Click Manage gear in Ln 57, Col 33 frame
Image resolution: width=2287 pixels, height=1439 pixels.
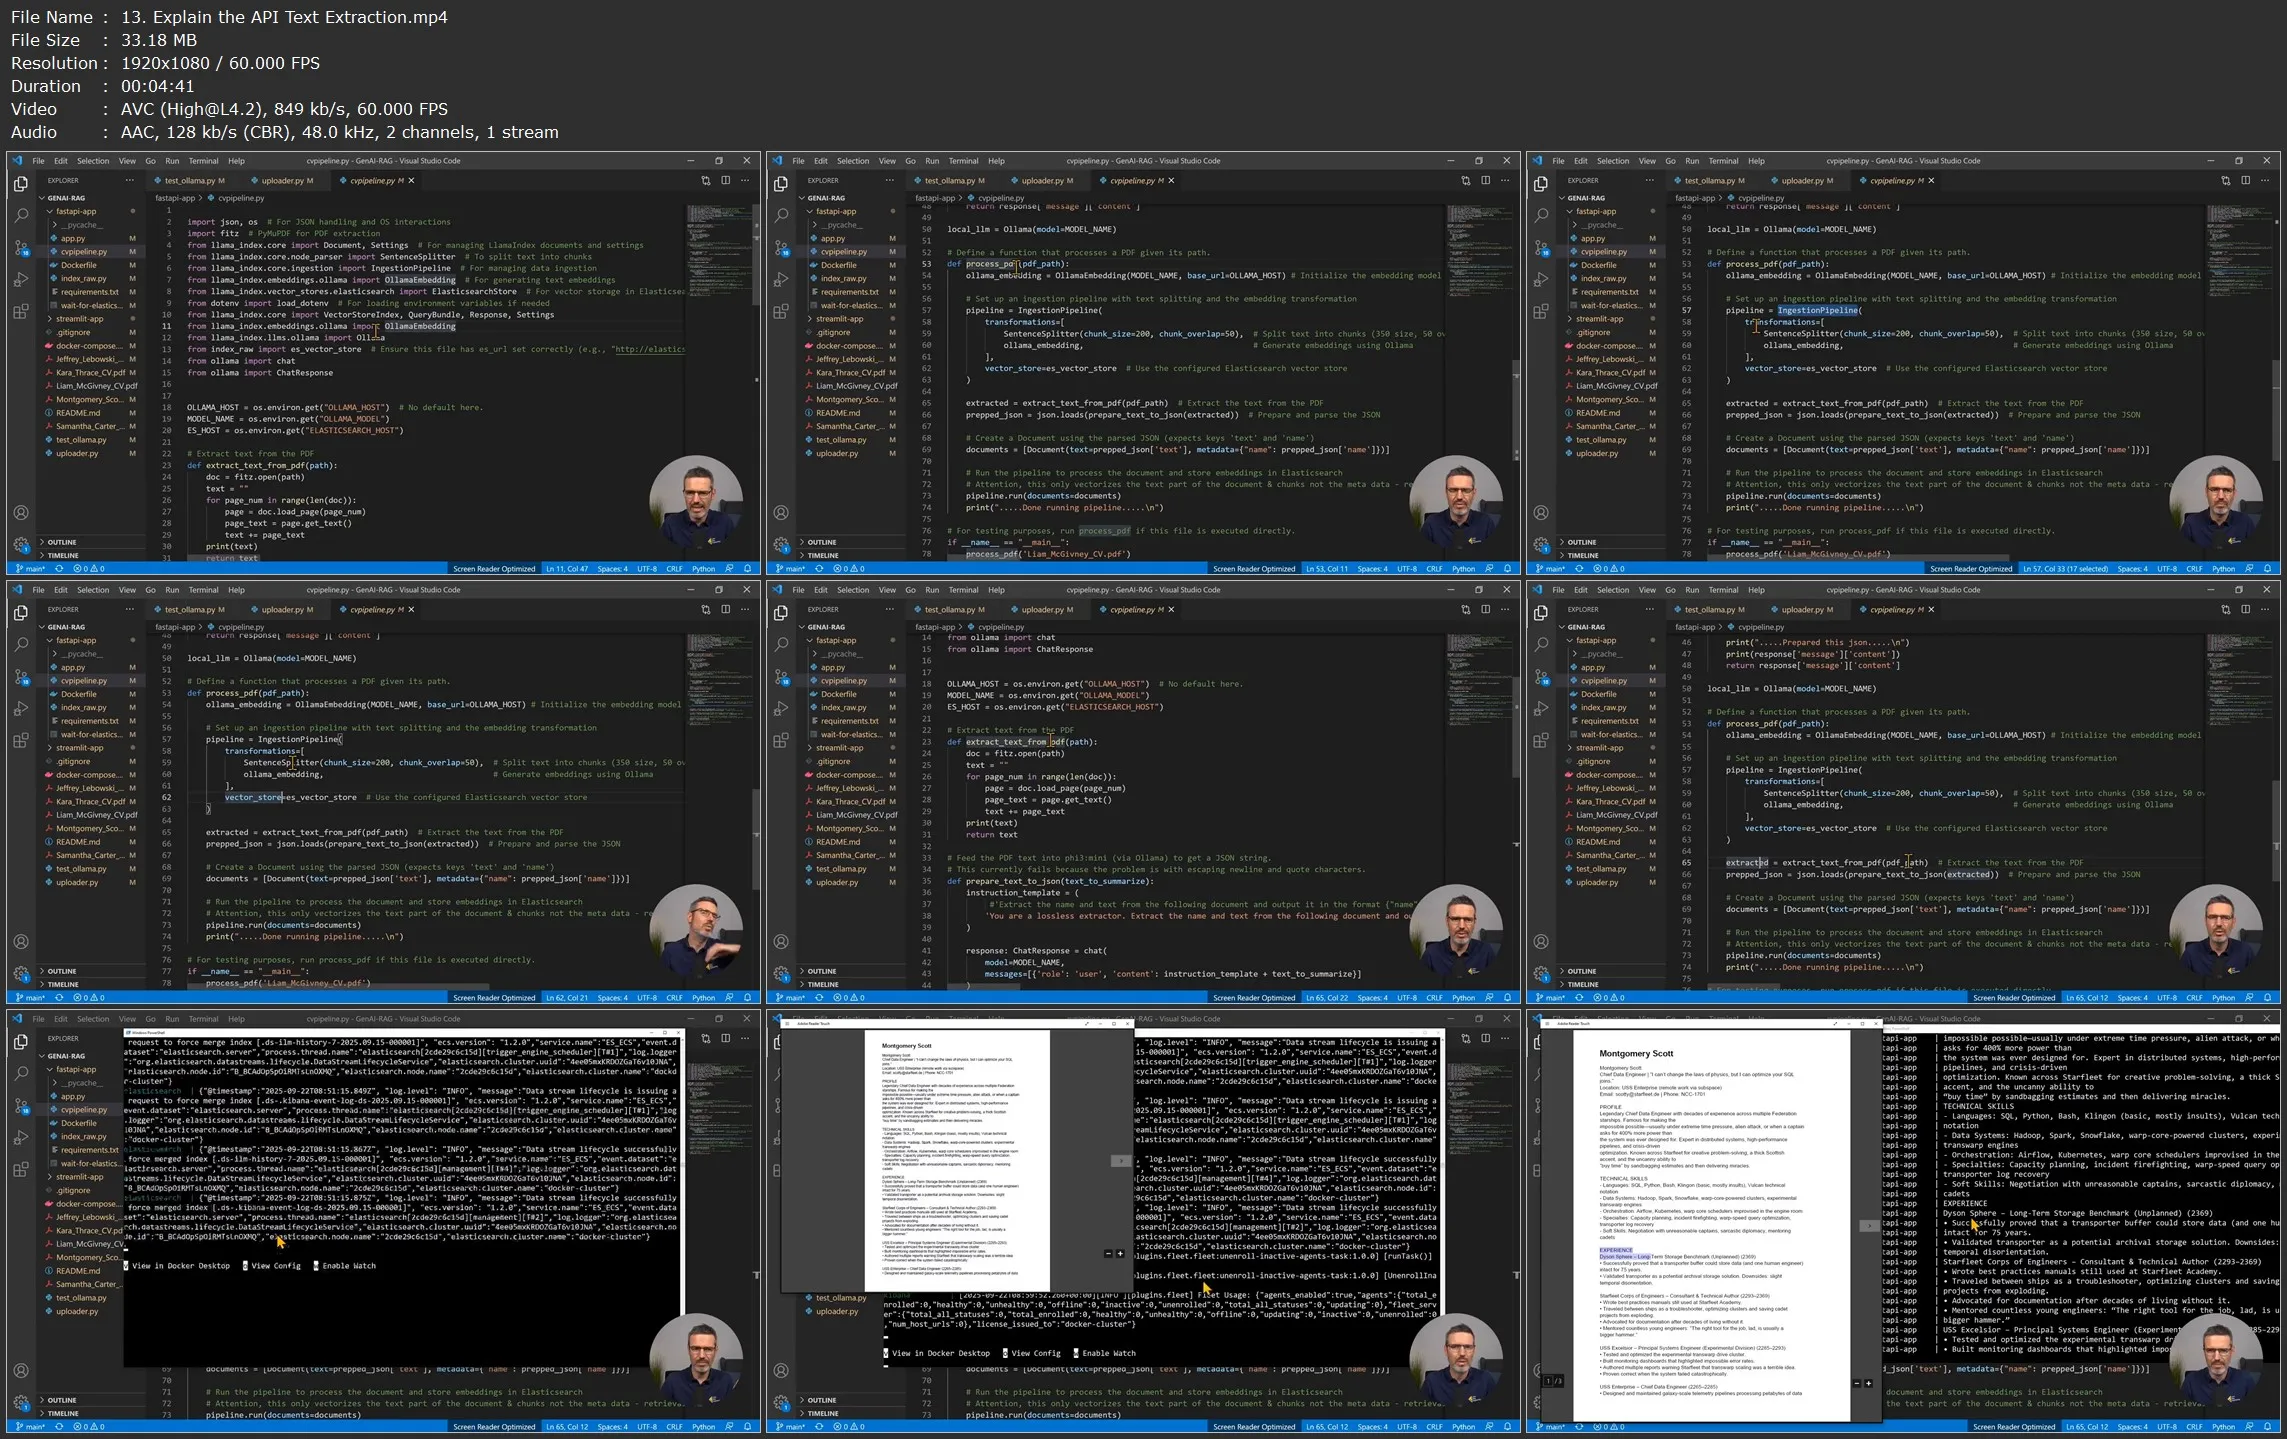point(1541,545)
